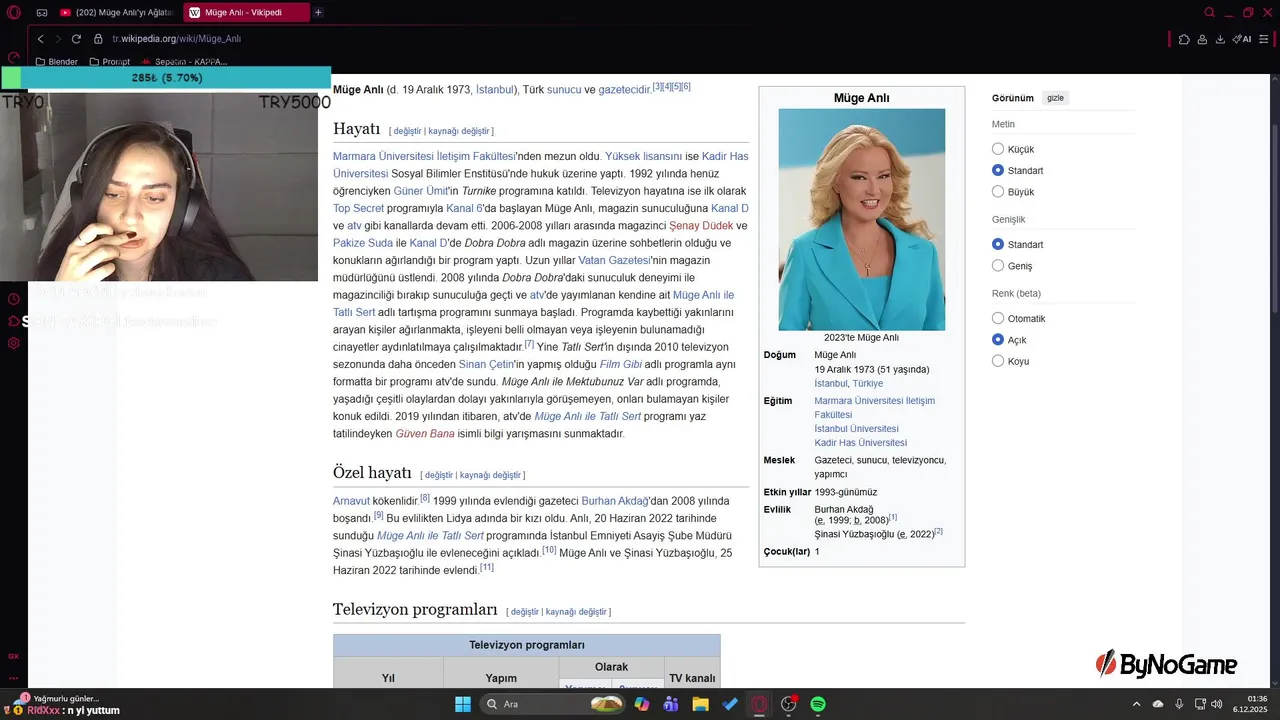Open the downloads icon in toolbar
1280x720 pixels.
[x=1220, y=39]
